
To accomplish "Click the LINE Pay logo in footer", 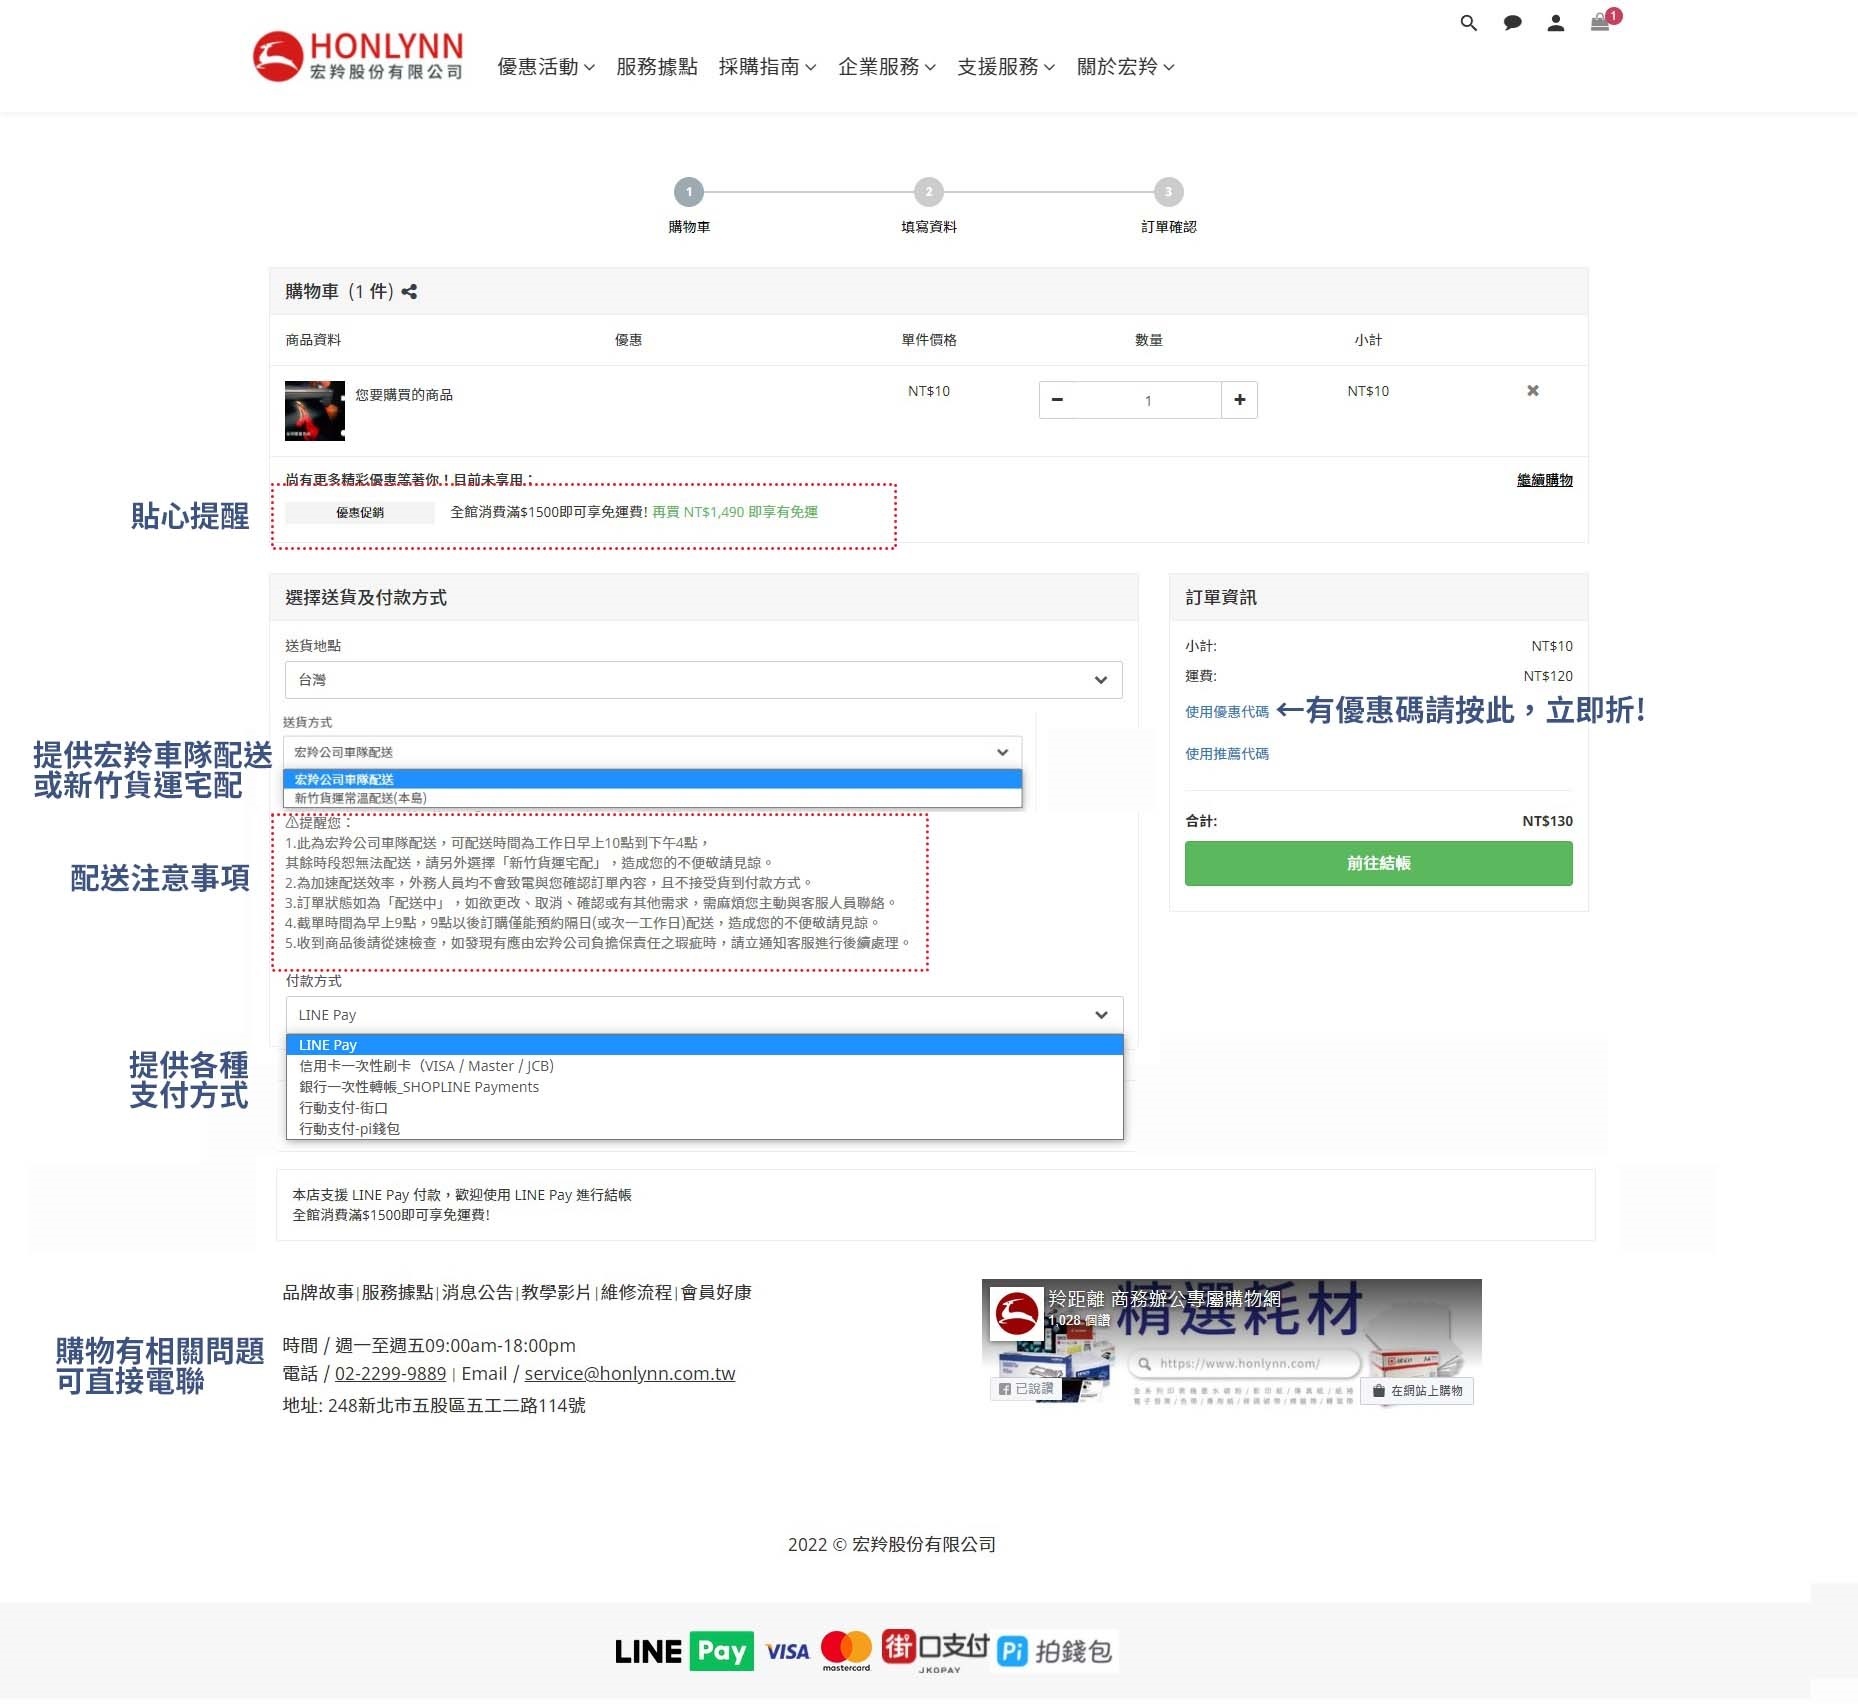I will click(x=684, y=1652).
